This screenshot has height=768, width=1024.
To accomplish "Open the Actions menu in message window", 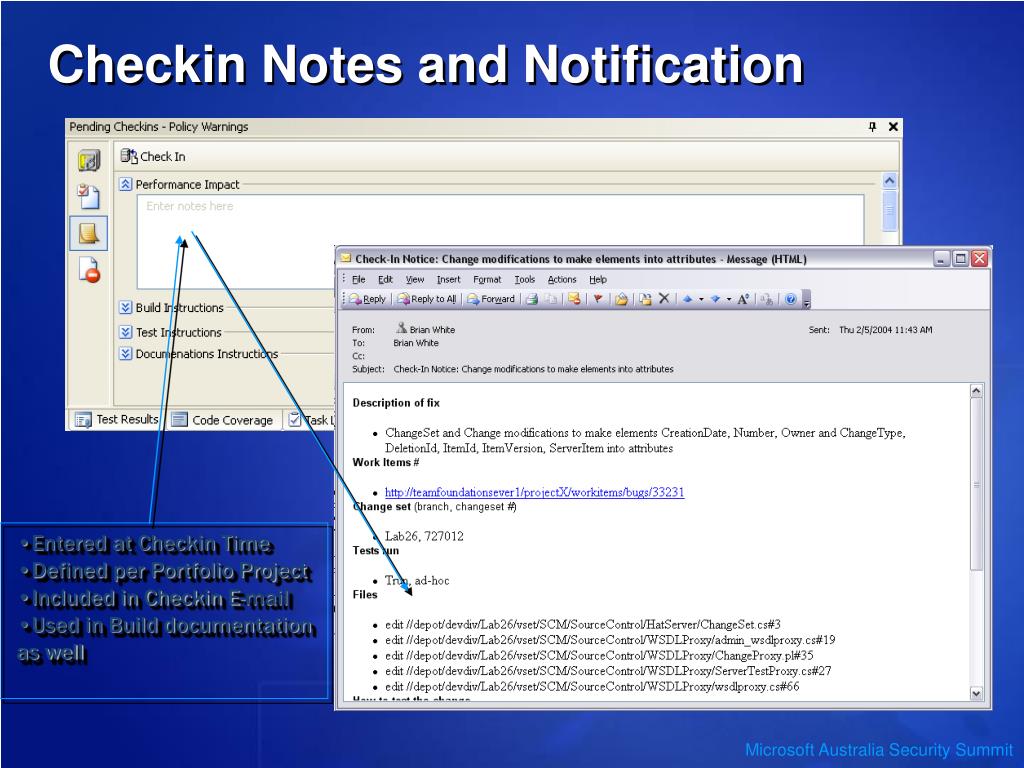I will point(562,280).
